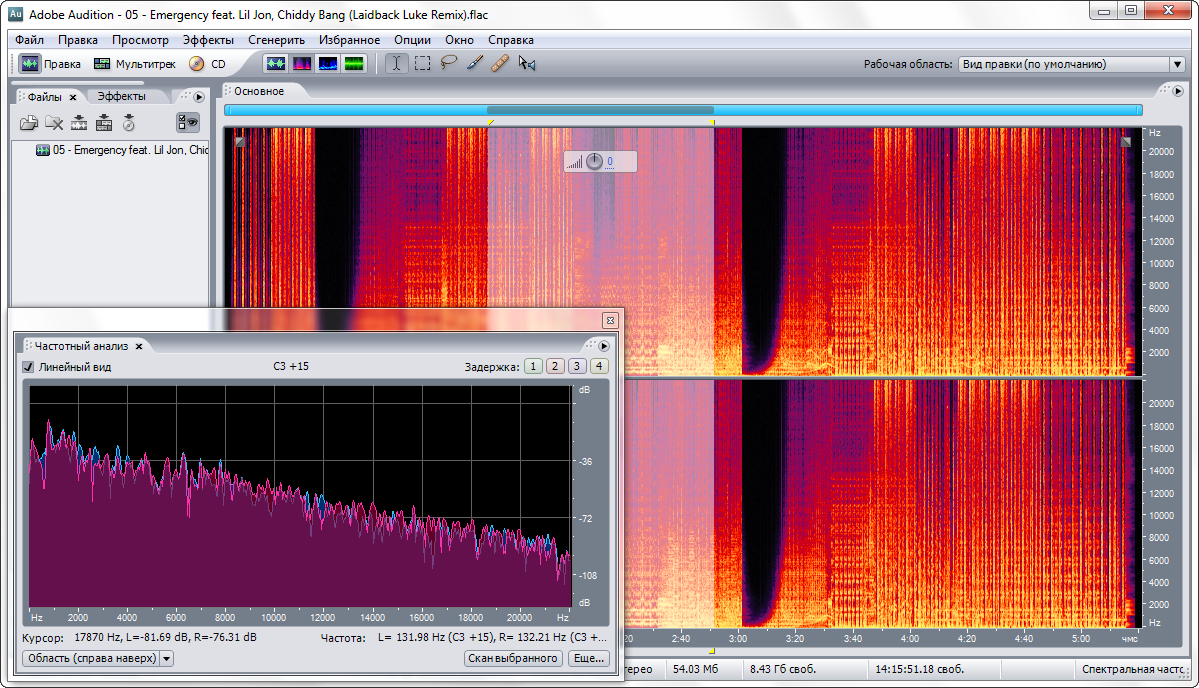The height and width of the screenshot is (688, 1199).
Task: Click the 8.43 Гб своб. status entry
Action: [x=782, y=669]
